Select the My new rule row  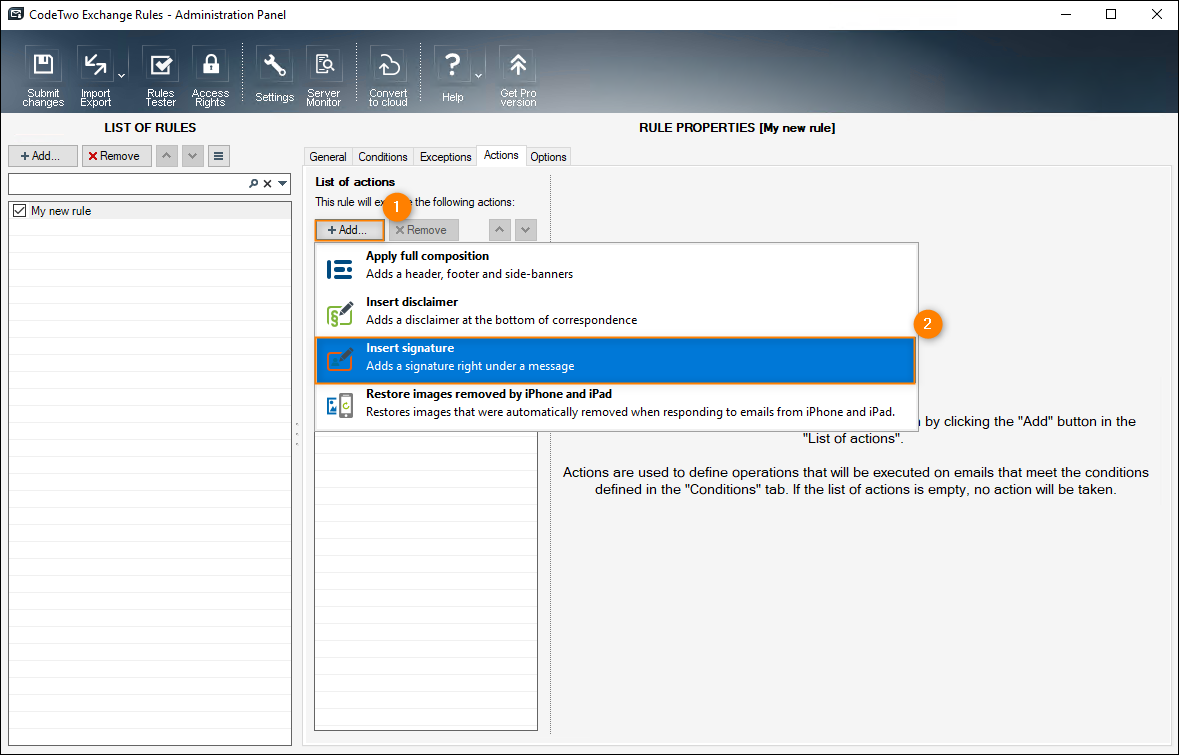click(x=150, y=211)
